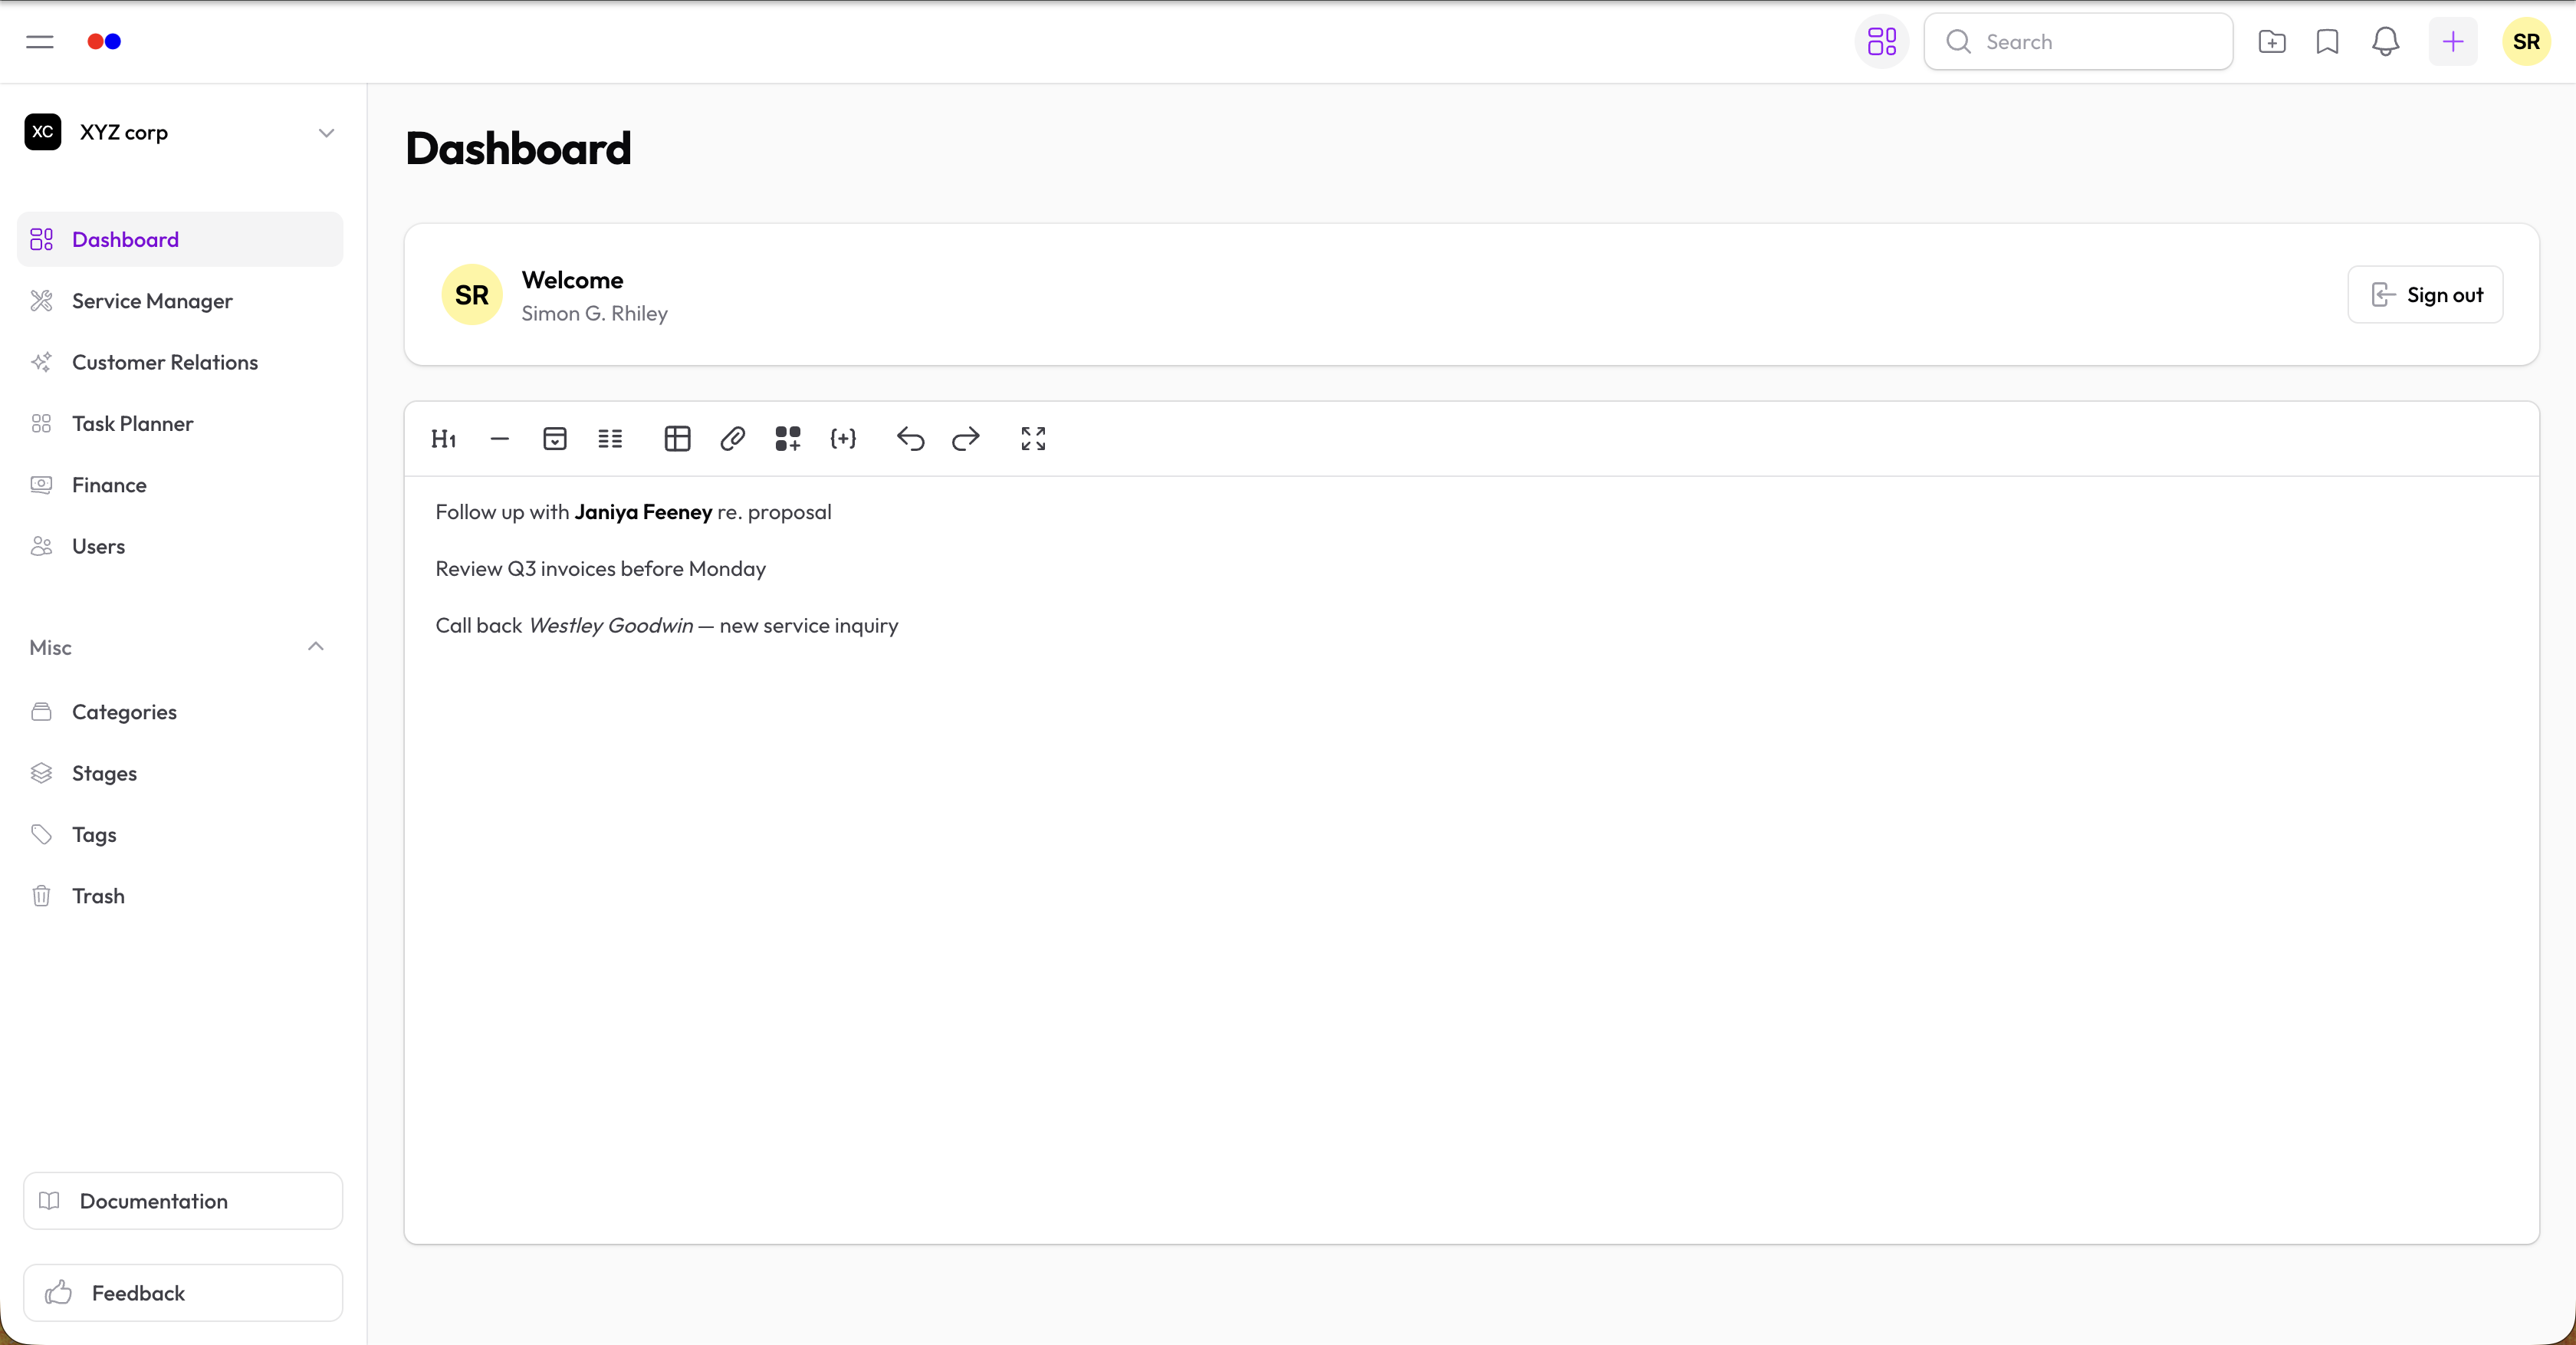Open Finance in the sidebar
Viewport: 2576px width, 1345px height.
coord(180,485)
